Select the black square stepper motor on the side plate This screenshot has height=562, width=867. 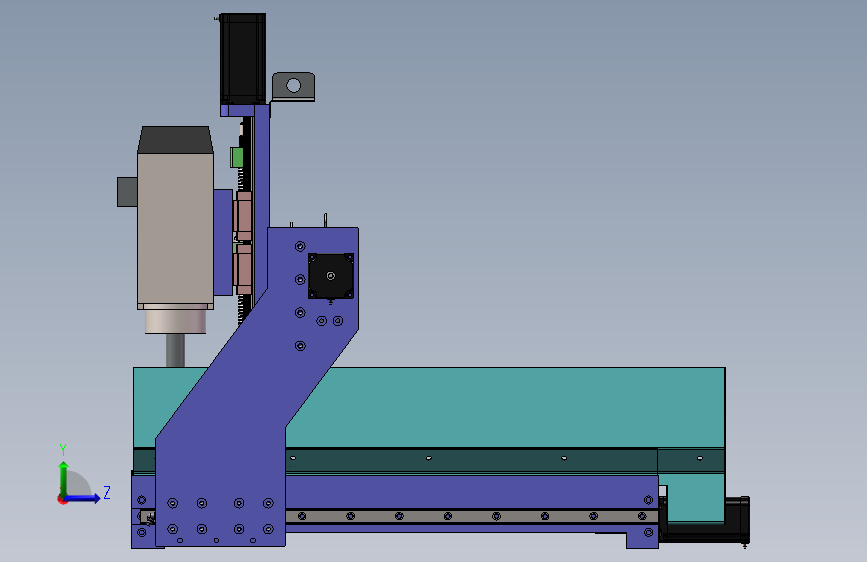pos(331,275)
